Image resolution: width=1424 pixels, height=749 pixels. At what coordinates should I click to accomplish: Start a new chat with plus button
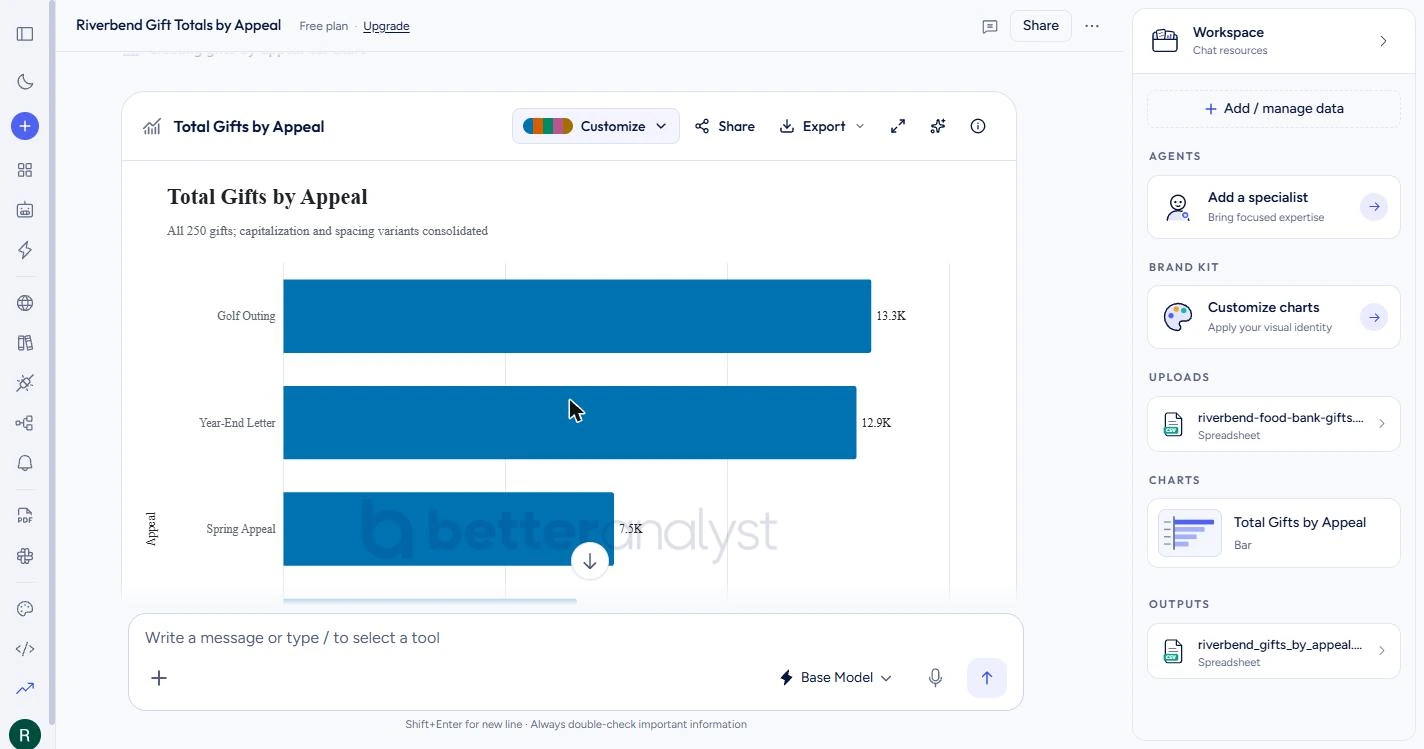25,126
